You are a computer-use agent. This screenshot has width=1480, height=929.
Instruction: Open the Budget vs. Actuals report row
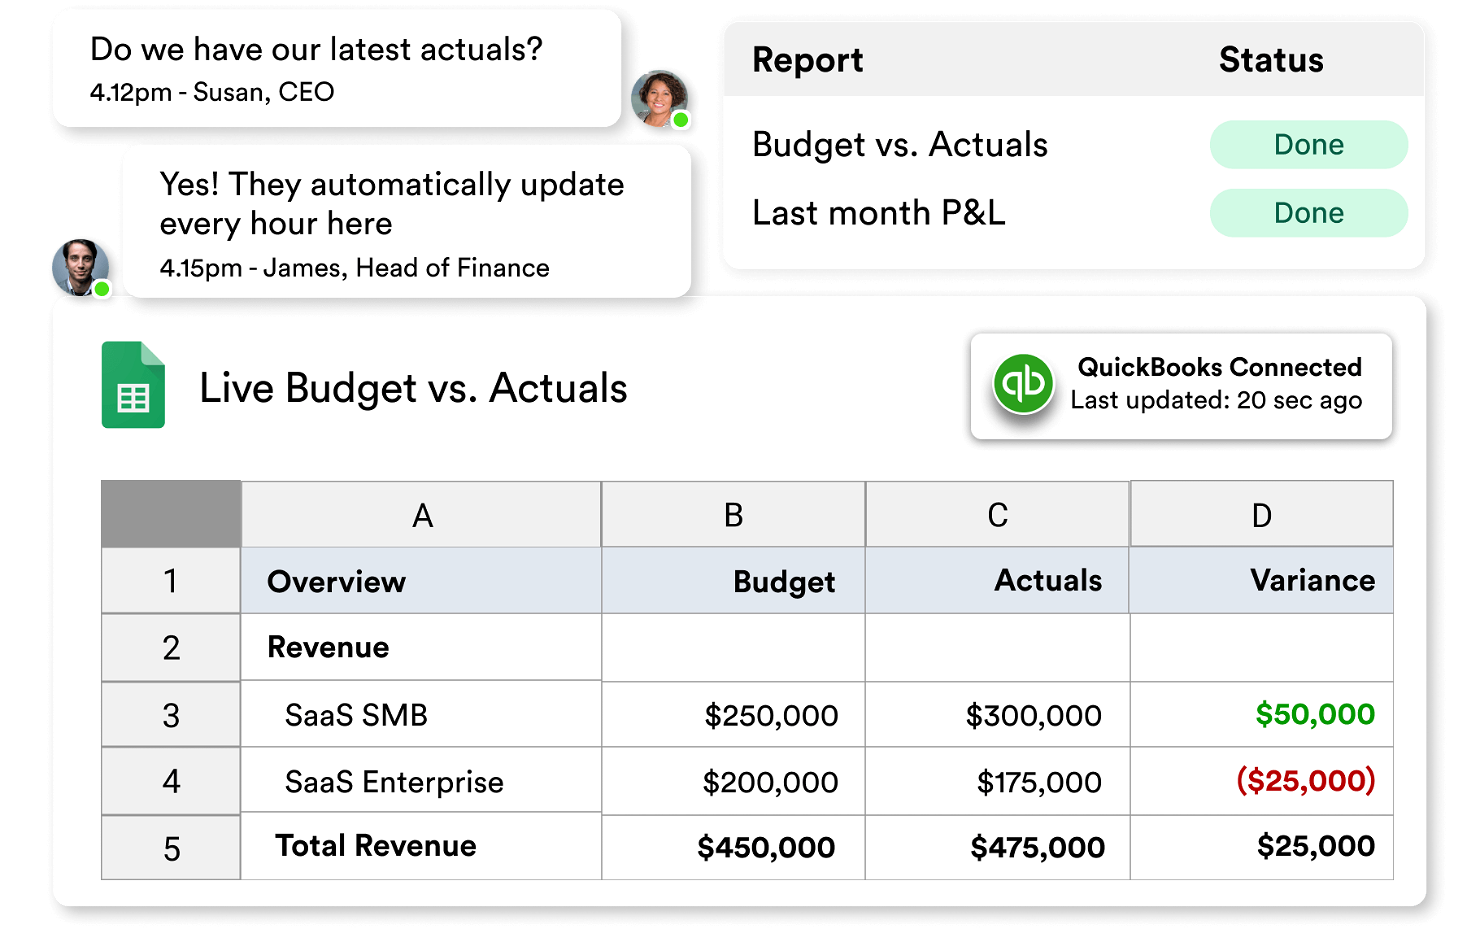coord(1074,145)
